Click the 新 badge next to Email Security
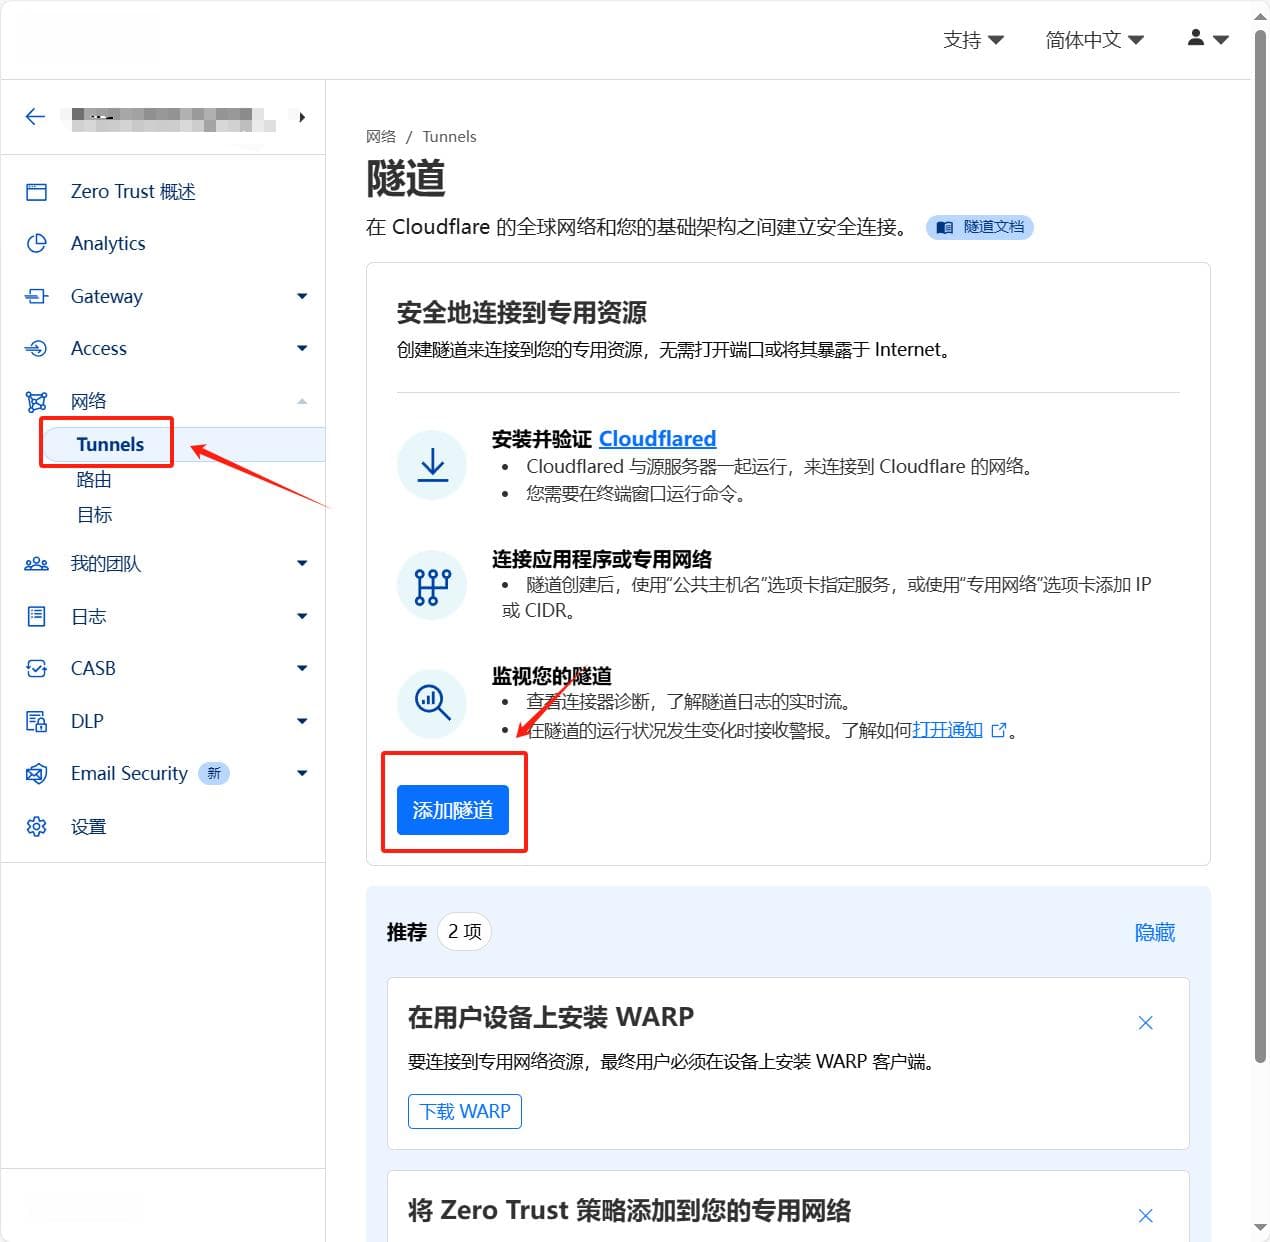Viewport: 1270px width, 1242px height. tap(214, 773)
